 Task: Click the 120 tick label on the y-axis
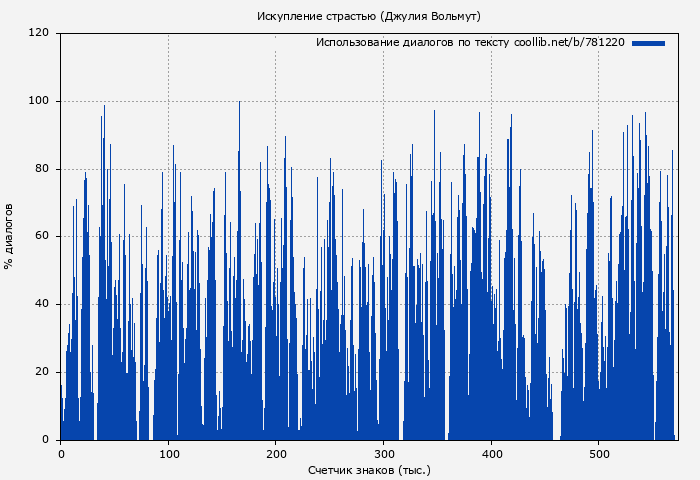39,33
